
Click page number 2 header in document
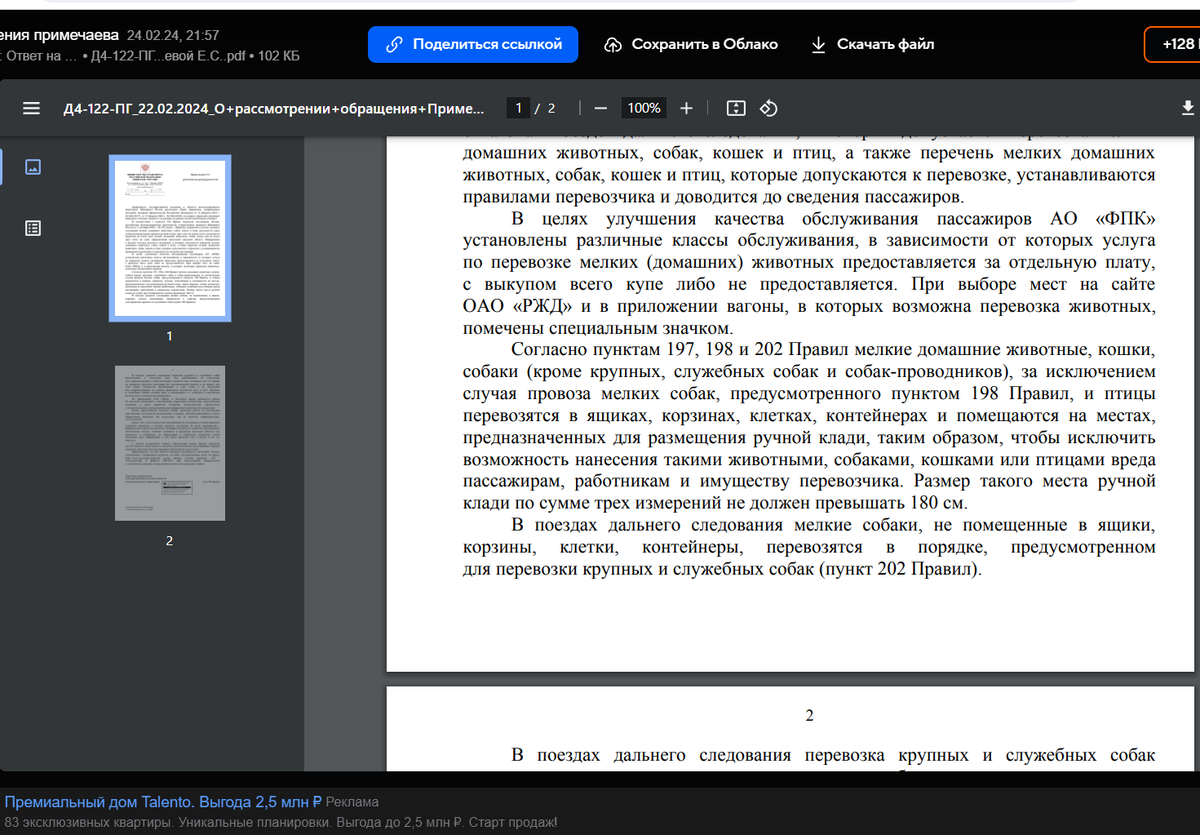coord(809,716)
